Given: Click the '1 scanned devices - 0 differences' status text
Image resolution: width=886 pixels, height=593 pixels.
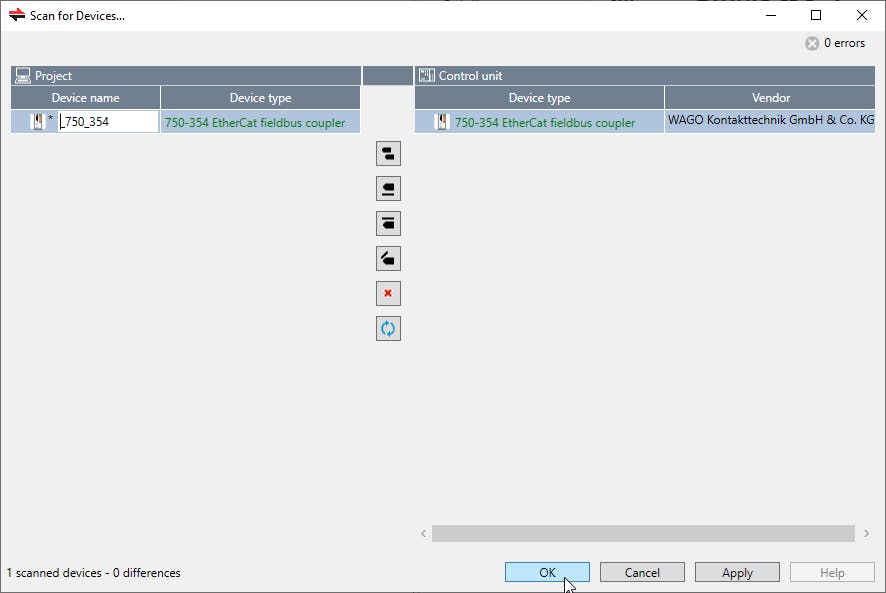Looking at the screenshot, I should [x=94, y=573].
